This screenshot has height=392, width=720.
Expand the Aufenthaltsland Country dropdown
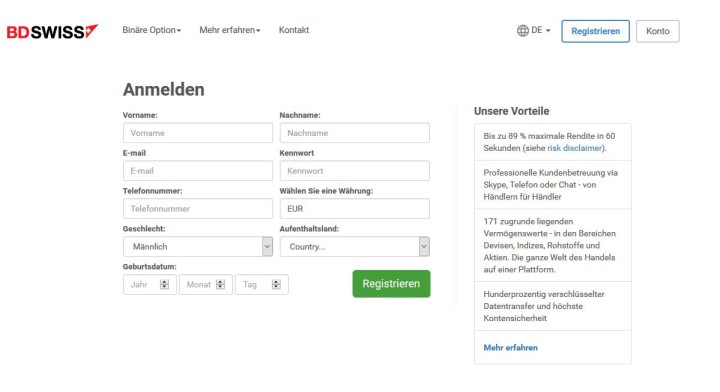tap(355, 246)
